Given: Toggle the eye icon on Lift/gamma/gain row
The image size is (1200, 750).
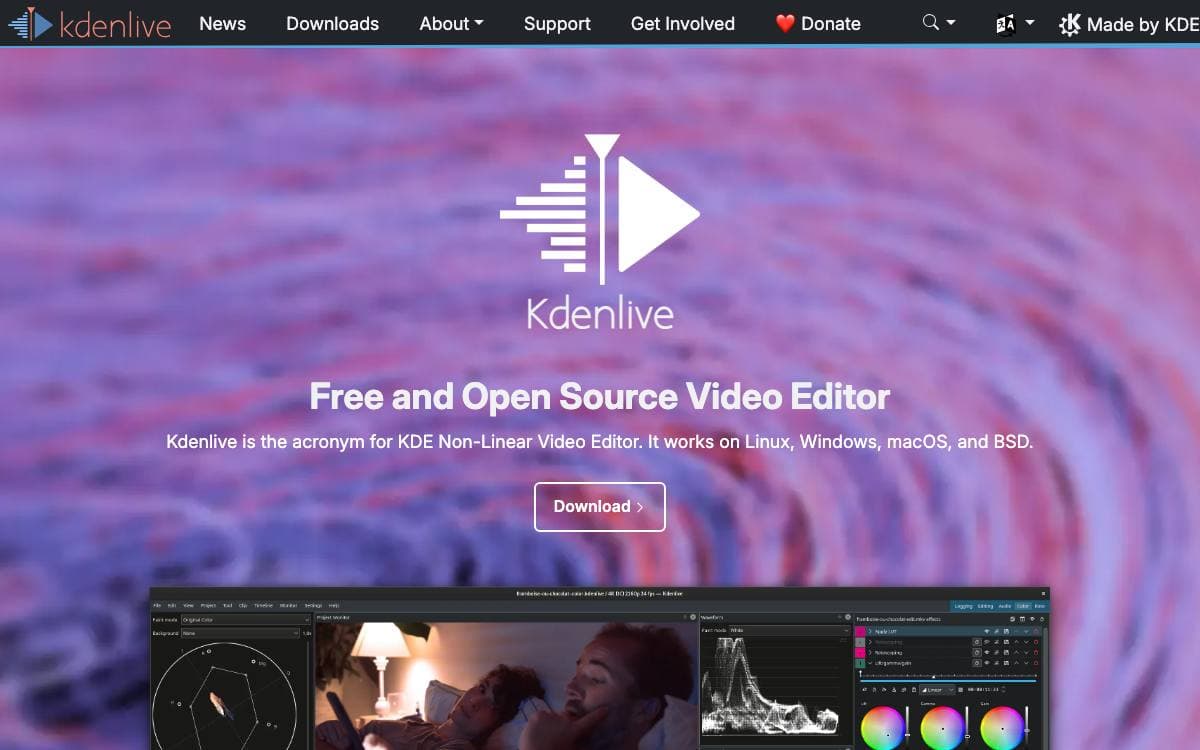Looking at the screenshot, I should (987, 663).
